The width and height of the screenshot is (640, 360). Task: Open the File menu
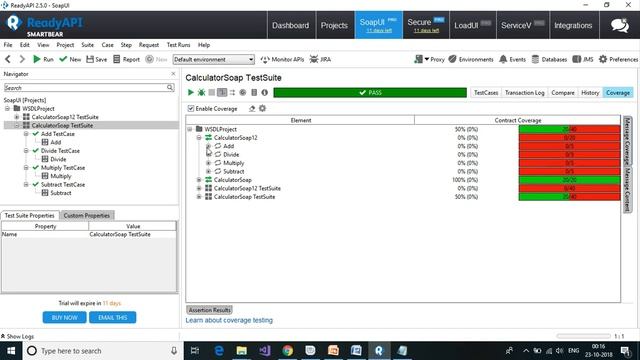8,45
